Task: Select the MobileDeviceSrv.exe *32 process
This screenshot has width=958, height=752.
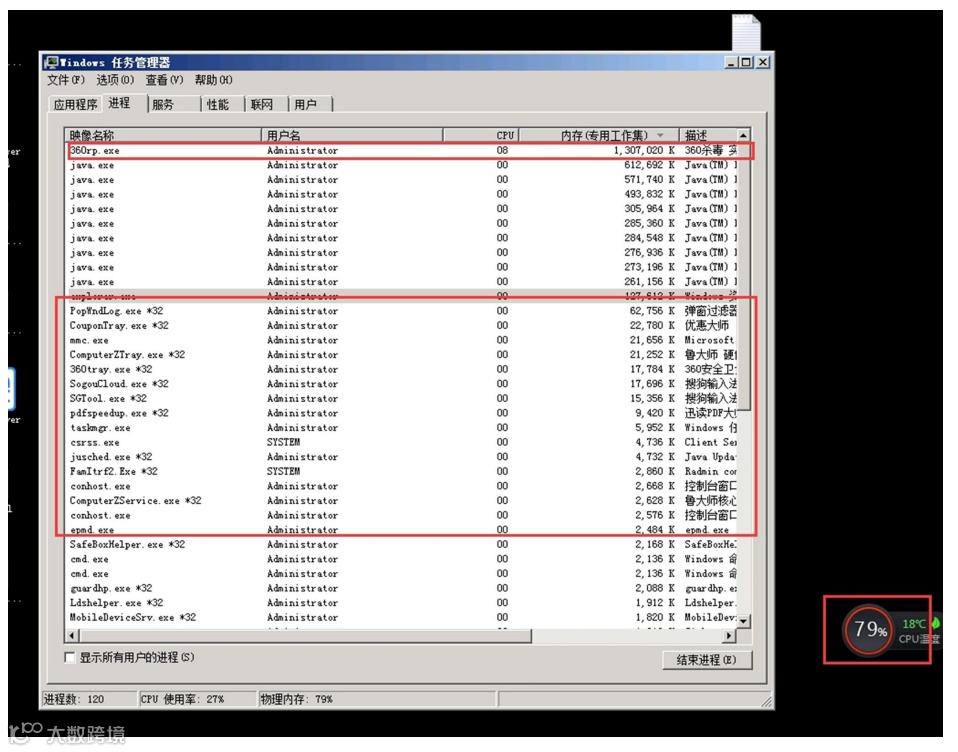Action: (401, 618)
